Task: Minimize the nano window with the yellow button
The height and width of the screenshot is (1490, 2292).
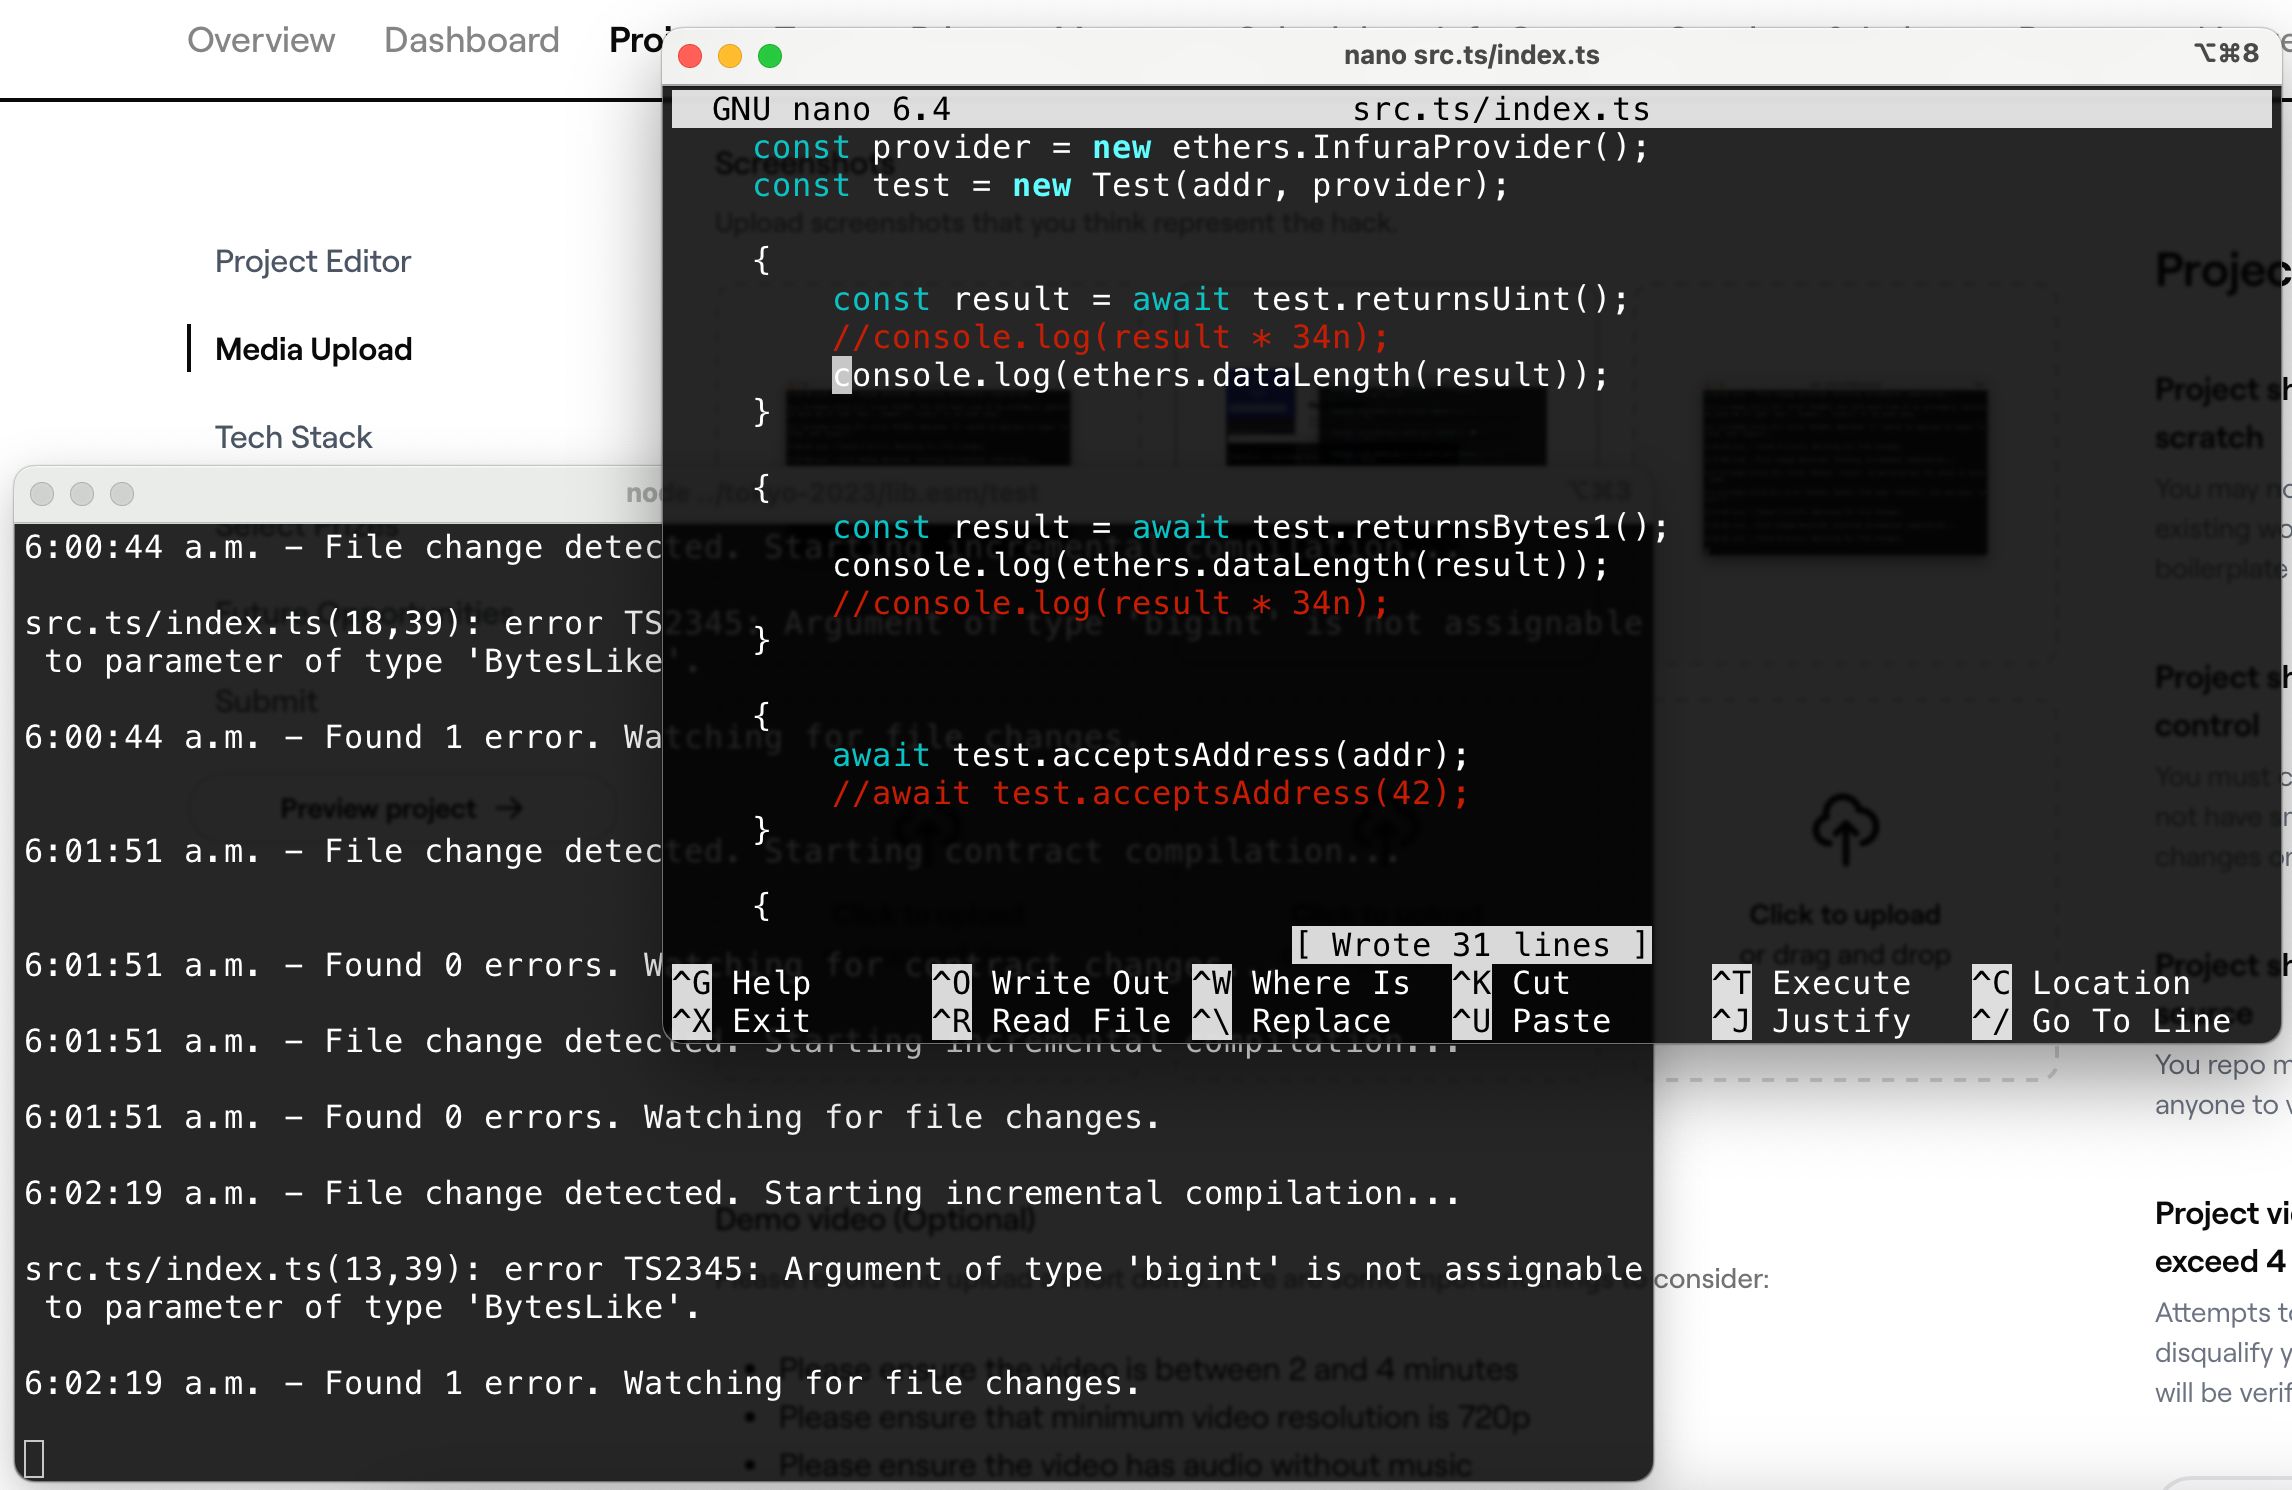Action: 730,56
